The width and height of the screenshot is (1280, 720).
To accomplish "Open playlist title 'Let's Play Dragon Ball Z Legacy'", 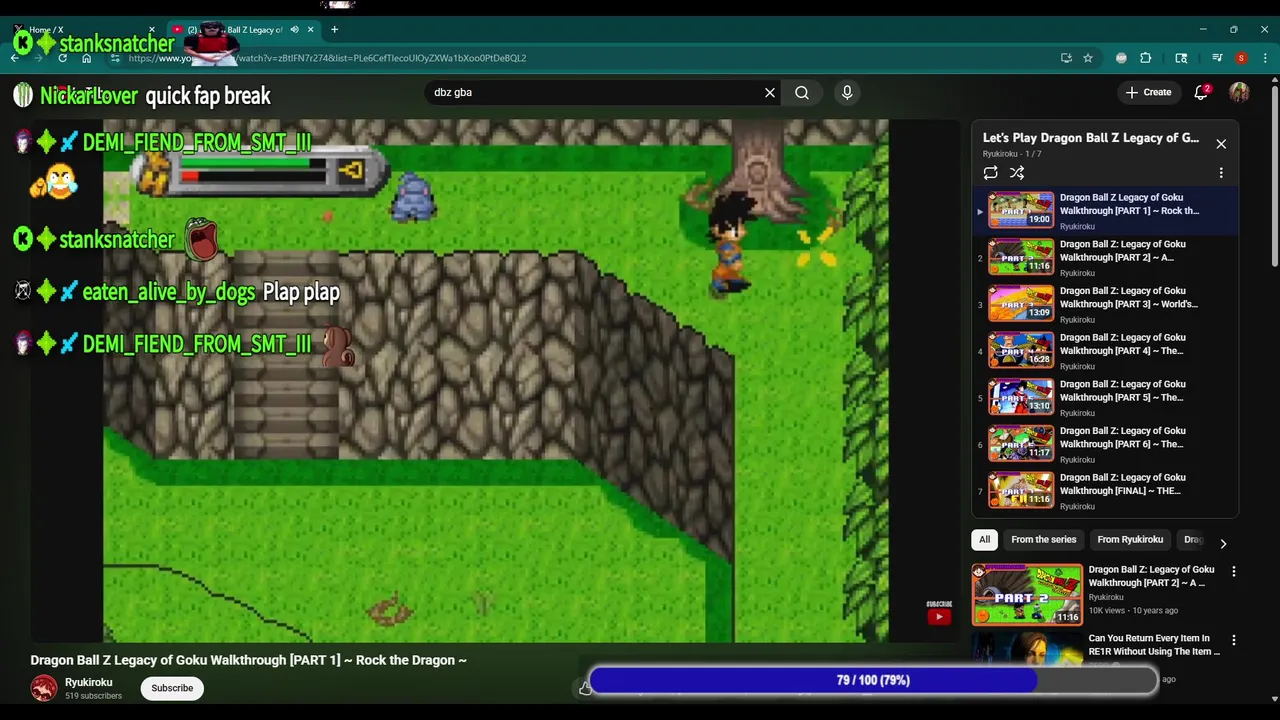I will [x=1091, y=138].
